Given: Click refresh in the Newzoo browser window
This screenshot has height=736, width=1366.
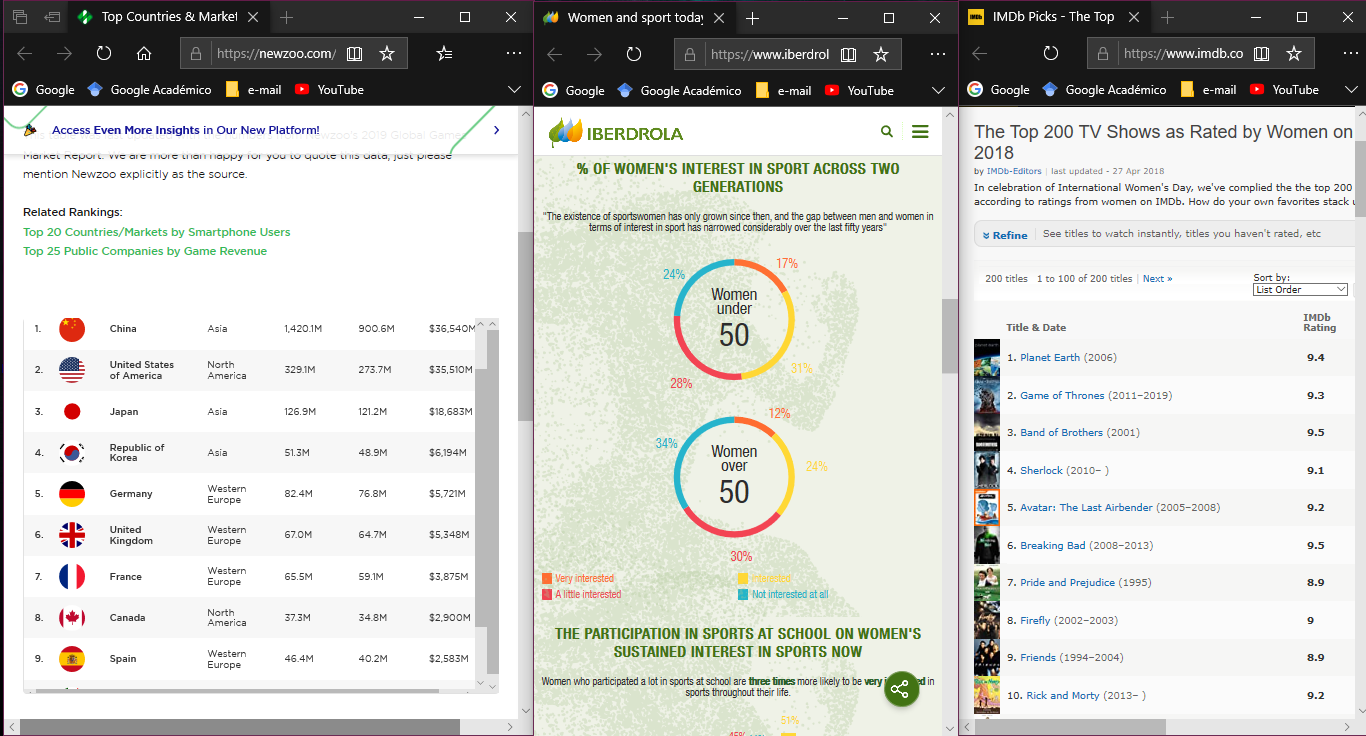Looking at the screenshot, I should pyautogui.click(x=104, y=54).
